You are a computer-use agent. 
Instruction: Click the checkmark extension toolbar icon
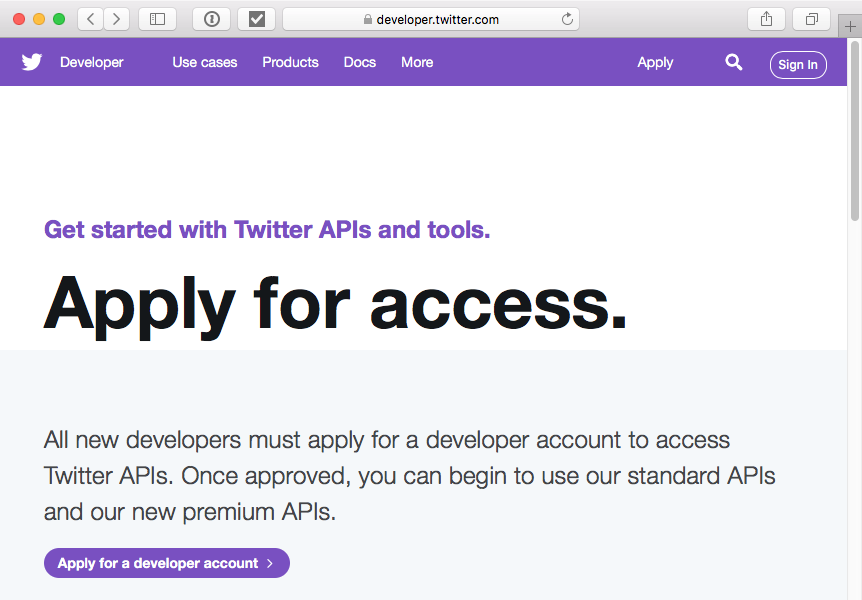click(x=257, y=19)
